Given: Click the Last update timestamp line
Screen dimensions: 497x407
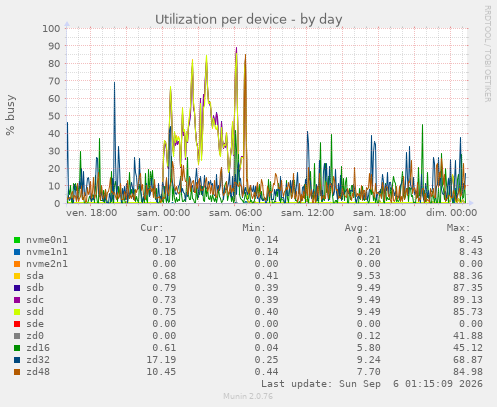Looking at the screenshot, I should tap(372, 384).
